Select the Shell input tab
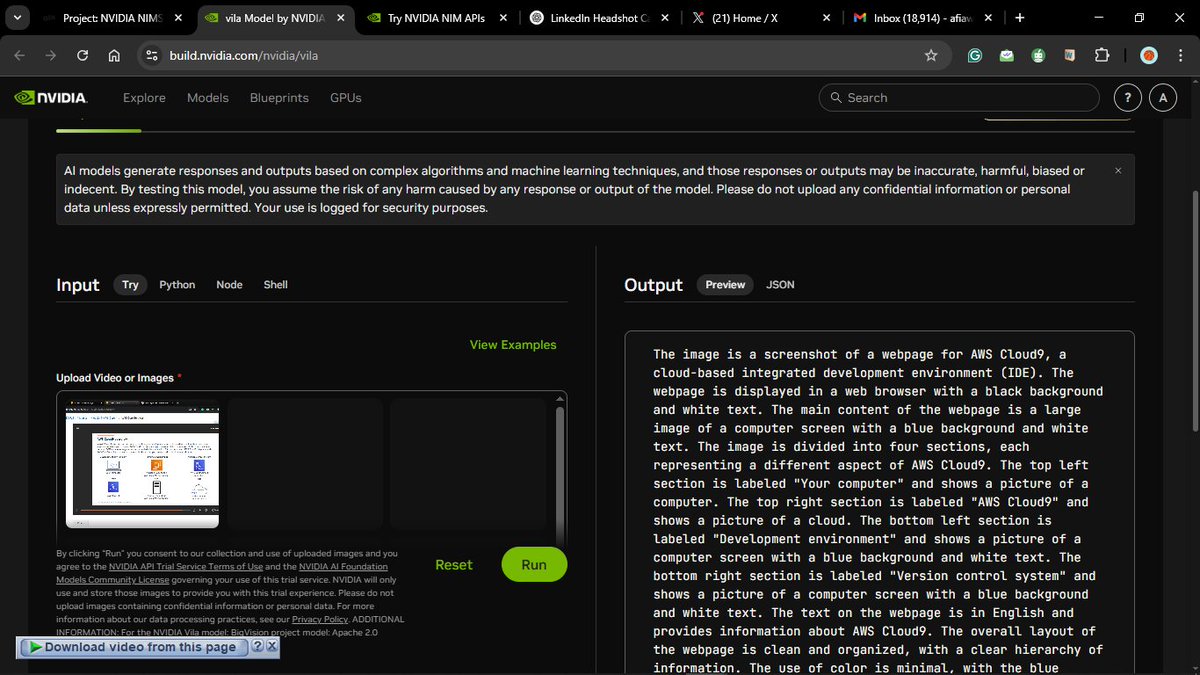The width and height of the screenshot is (1200, 675). [275, 285]
